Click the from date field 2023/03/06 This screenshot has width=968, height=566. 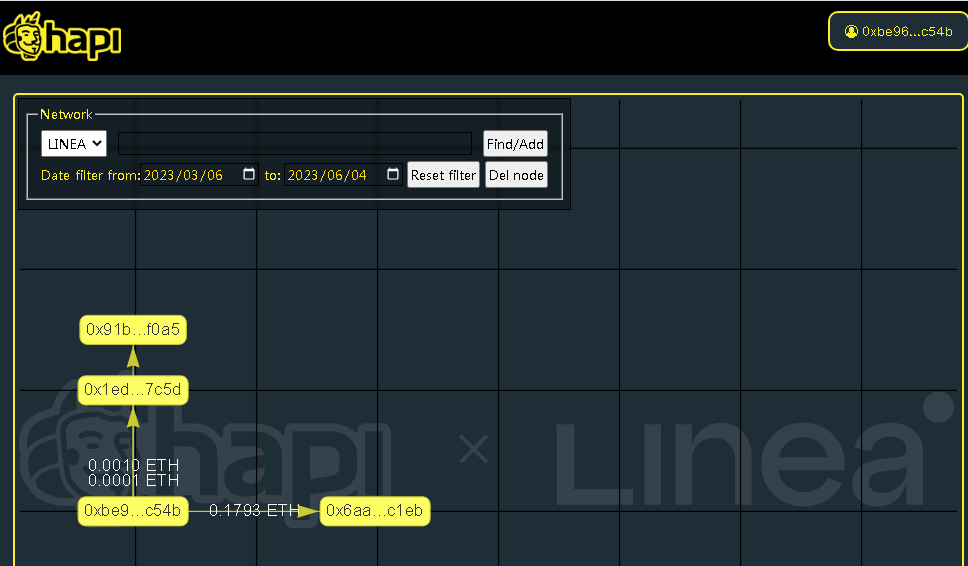[x=199, y=175]
